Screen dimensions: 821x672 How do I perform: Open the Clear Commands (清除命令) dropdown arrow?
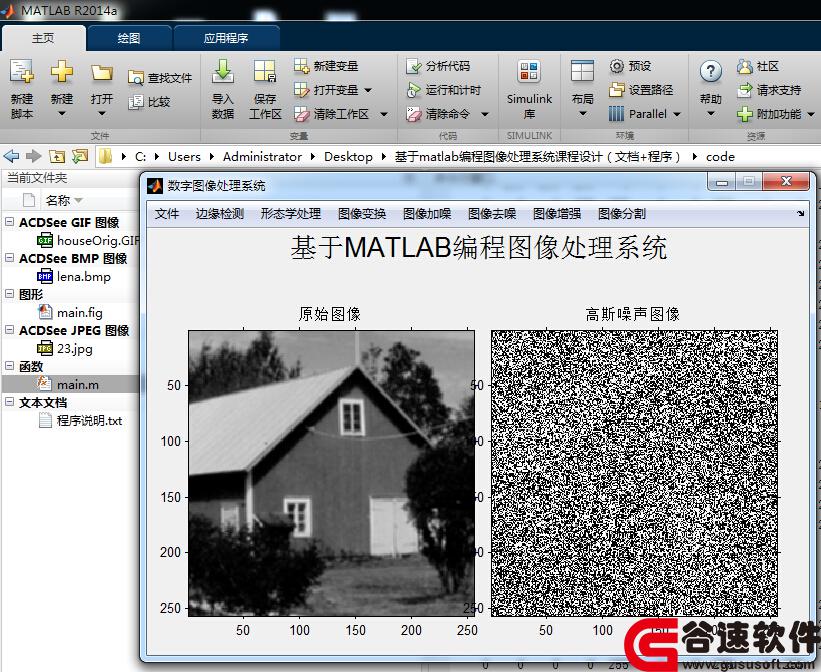[485, 114]
